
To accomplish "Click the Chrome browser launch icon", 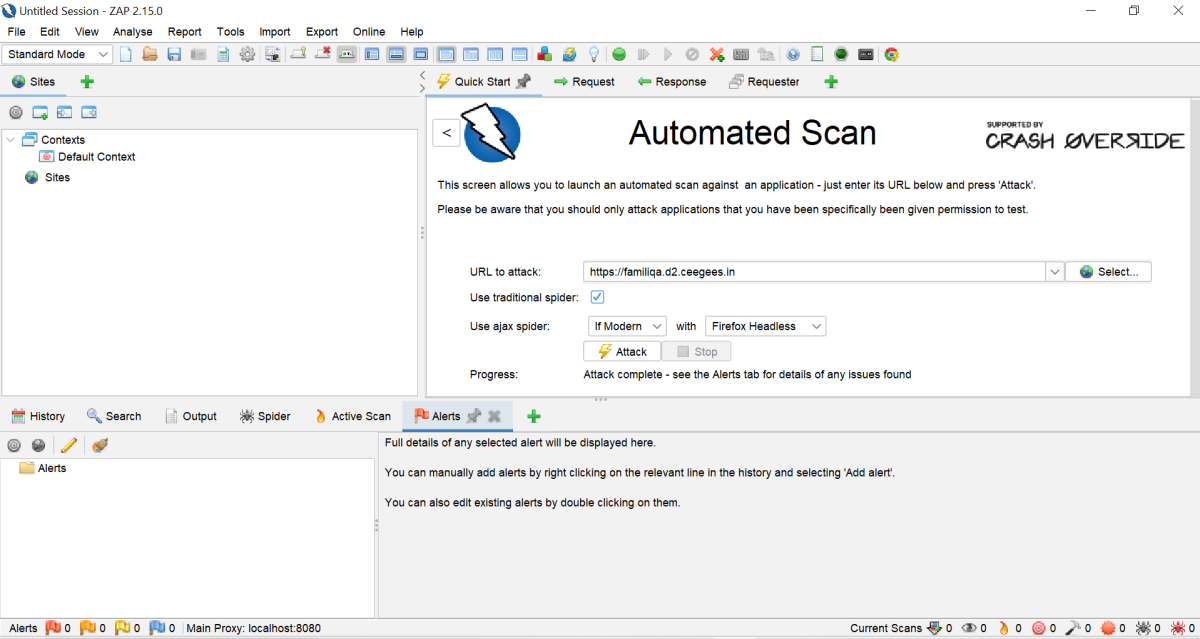I will coord(891,54).
